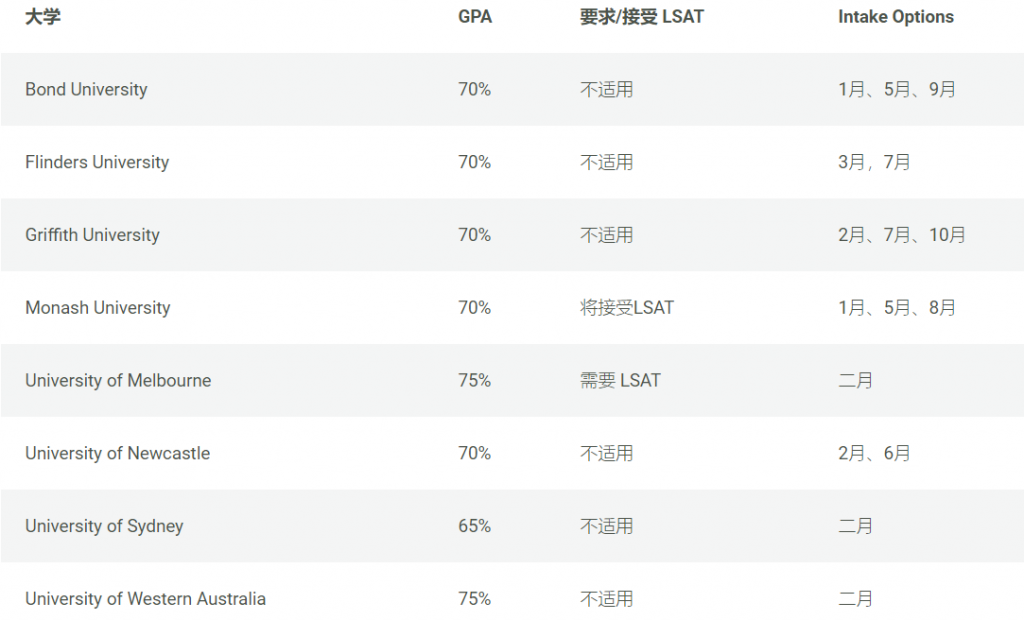Image resolution: width=1024 pixels, height=620 pixels.
Task: Select Bond intake 1月、5月、9月 cell
Action: click(897, 90)
